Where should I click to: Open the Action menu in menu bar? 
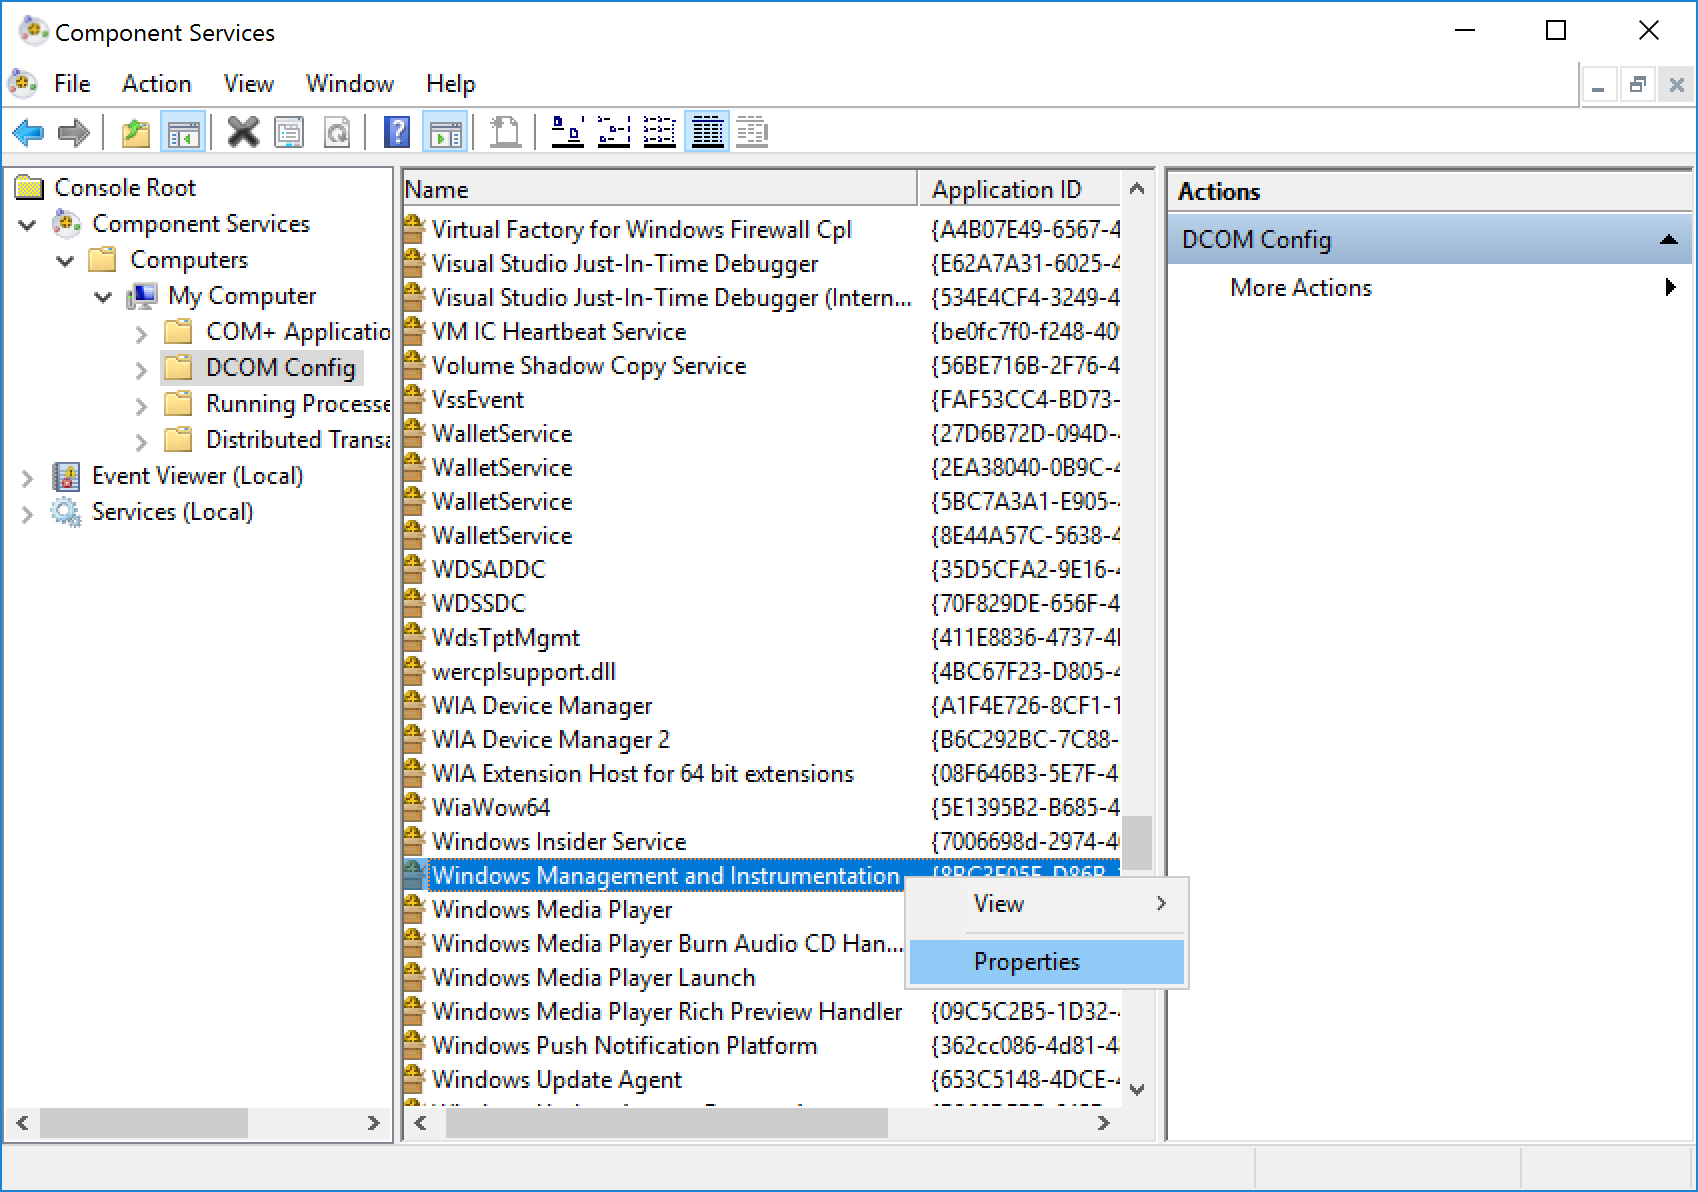pos(156,84)
